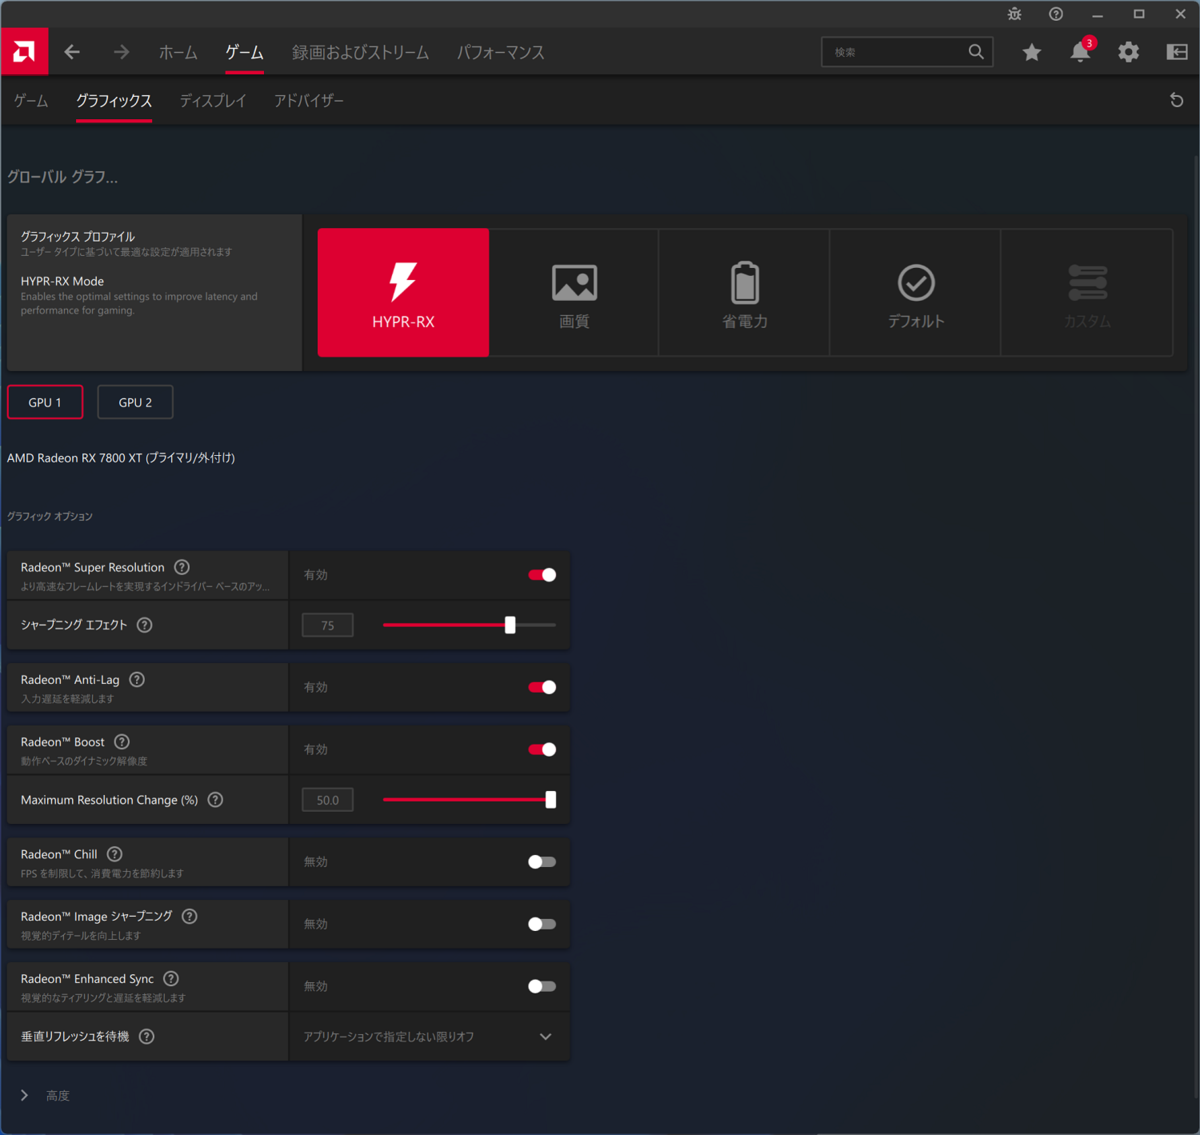Toggle the sidebar panel icon
This screenshot has height=1135, width=1200.
pyautogui.click(x=1177, y=52)
